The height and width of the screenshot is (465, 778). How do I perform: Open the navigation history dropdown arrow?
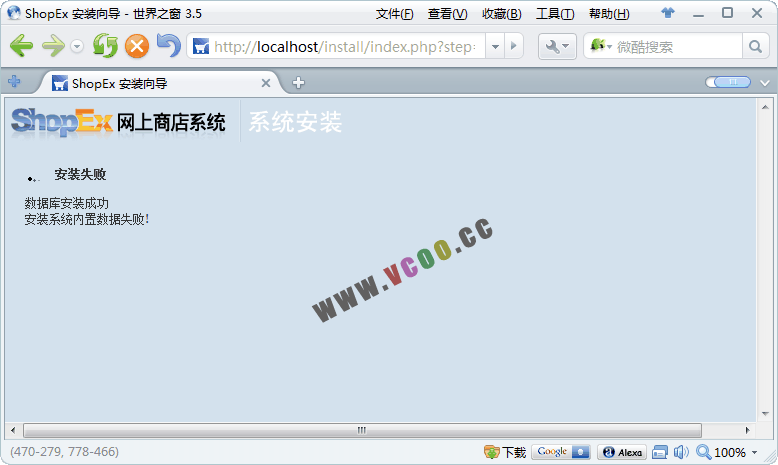click(77, 47)
